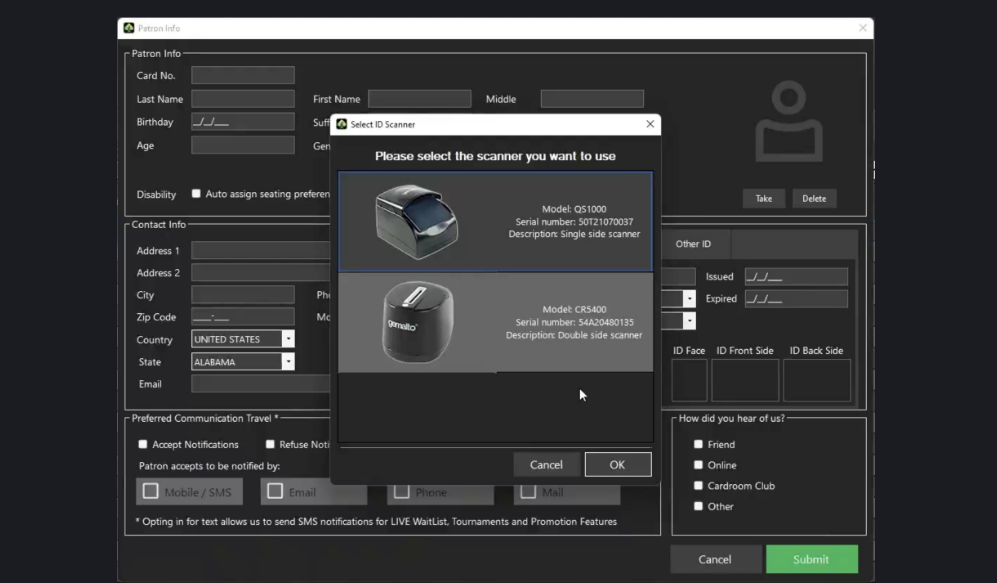Open the dropdown below the Expired row
The height and width of the screenshot is (583, 997).
click(689, 321)
